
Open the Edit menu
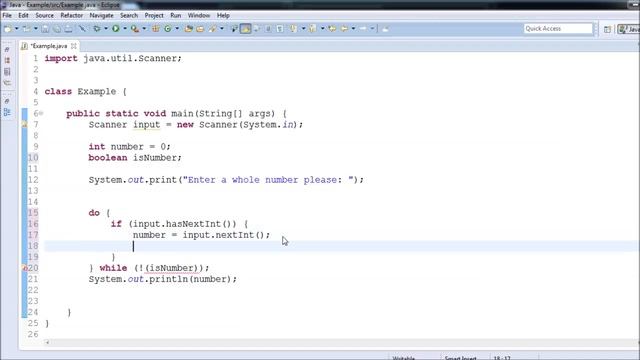23,16
